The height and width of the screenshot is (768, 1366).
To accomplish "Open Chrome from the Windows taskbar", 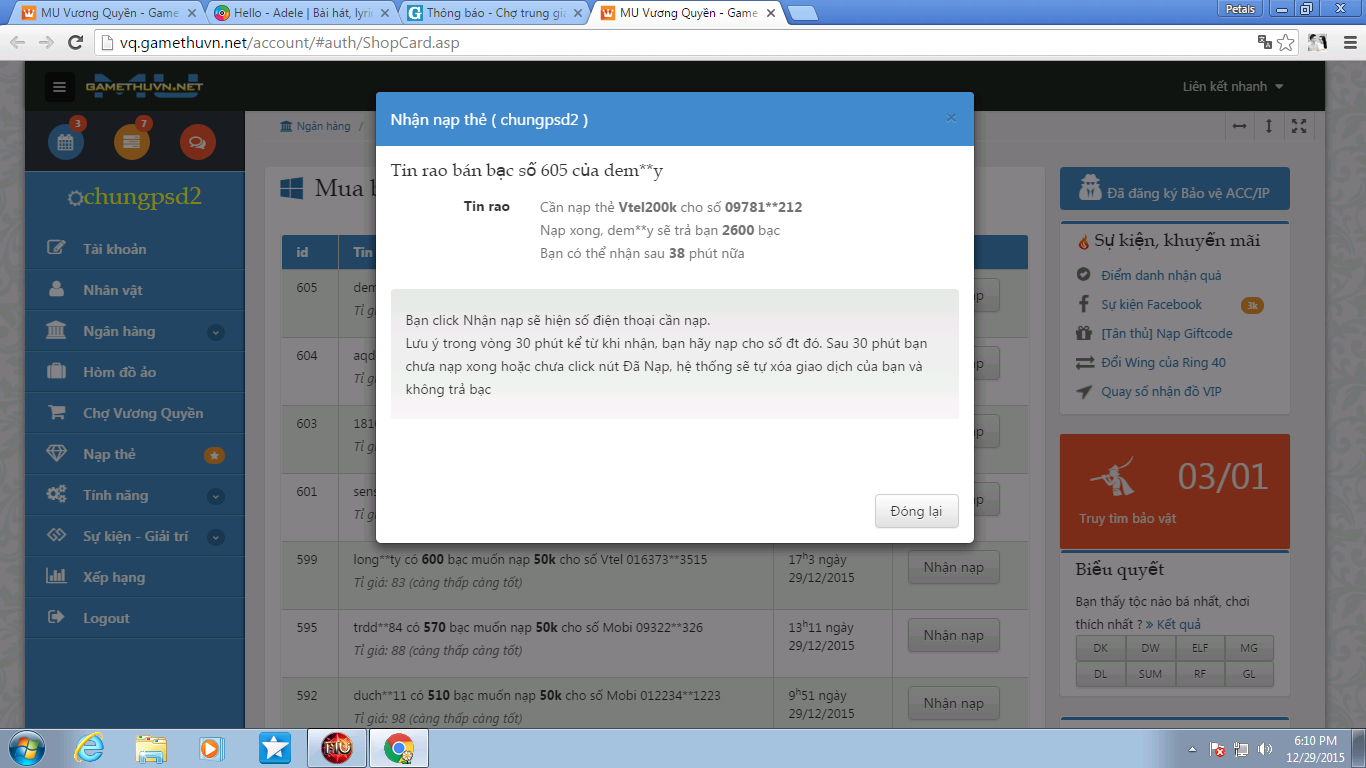I will click(399, 748).
